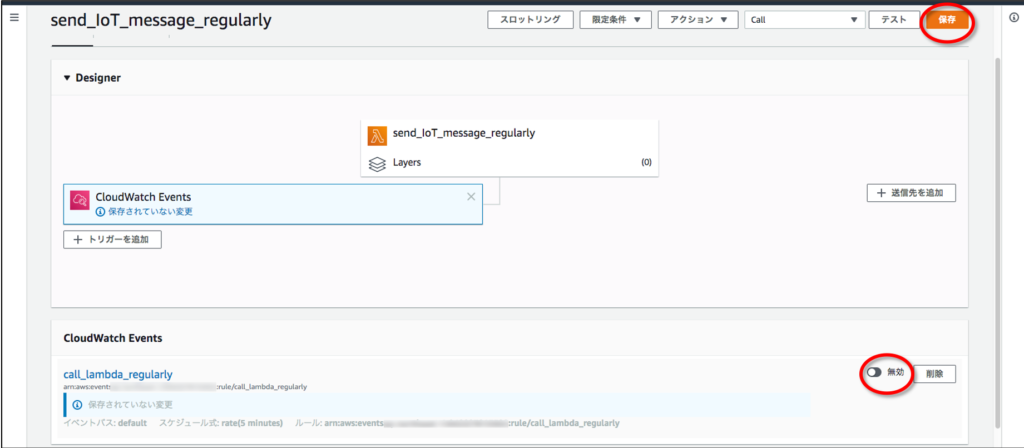Click info icon in the rule's unsaved changes banner
The width and height of the screenshot is (1024, 448).
coord(76,405)
